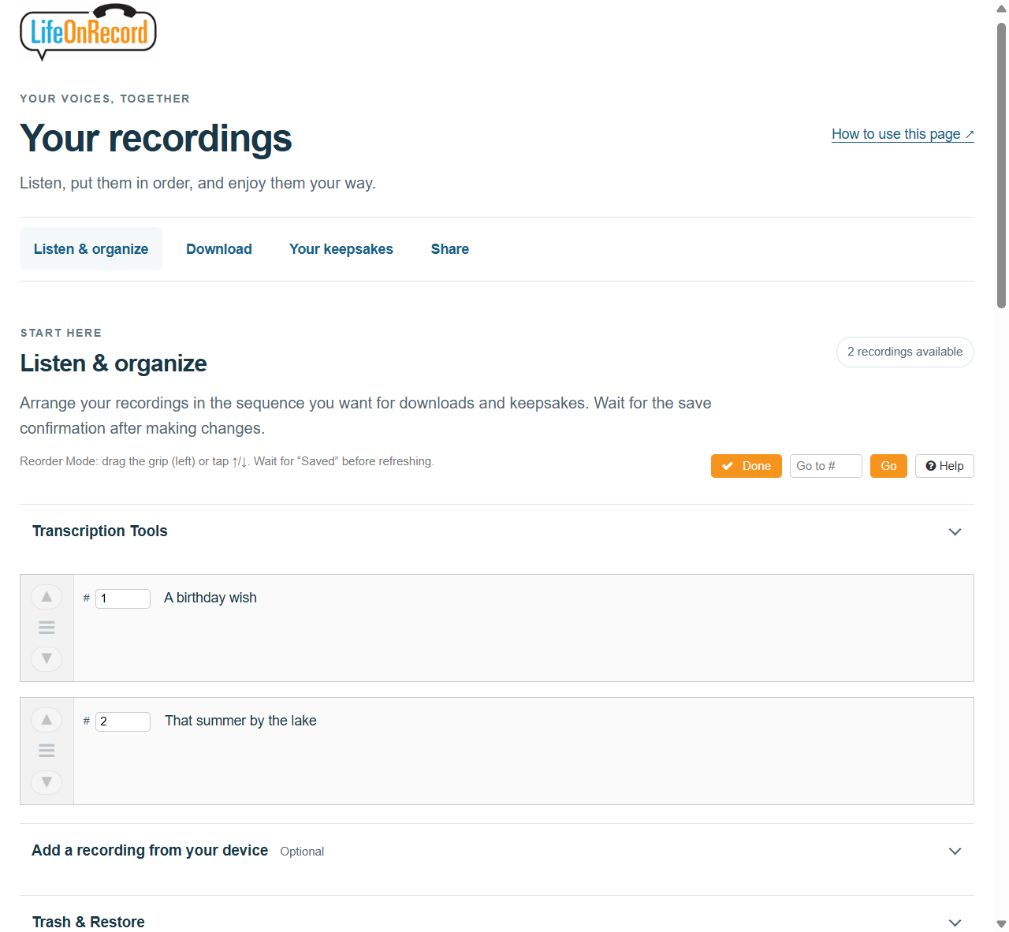Click the orange Go button
Image resolution: width=1009 pixels, height=932 pixels.
pyautogui.click(x=888, y=466)
